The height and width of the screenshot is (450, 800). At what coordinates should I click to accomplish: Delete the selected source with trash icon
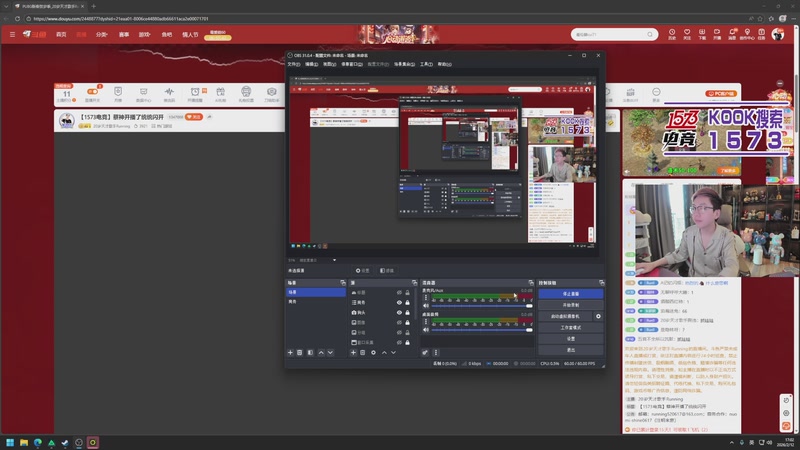[x=363, y=353]
